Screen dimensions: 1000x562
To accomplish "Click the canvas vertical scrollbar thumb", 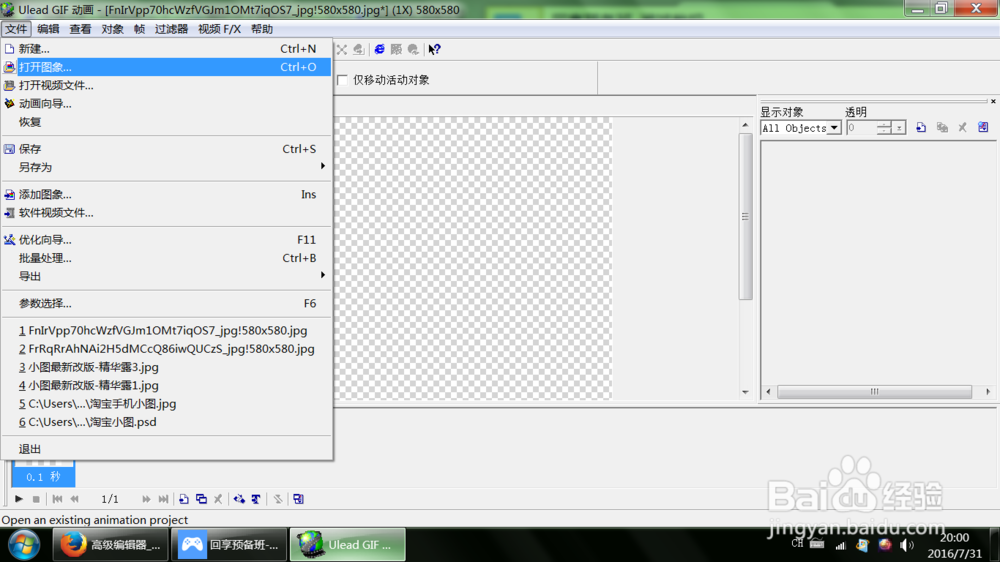I will pyautogui.click(x=745, y=217).
